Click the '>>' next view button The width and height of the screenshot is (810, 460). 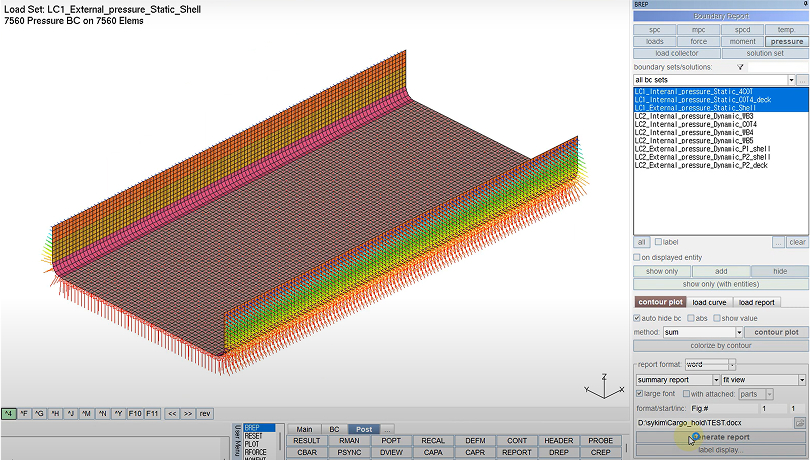coord(187,413)
